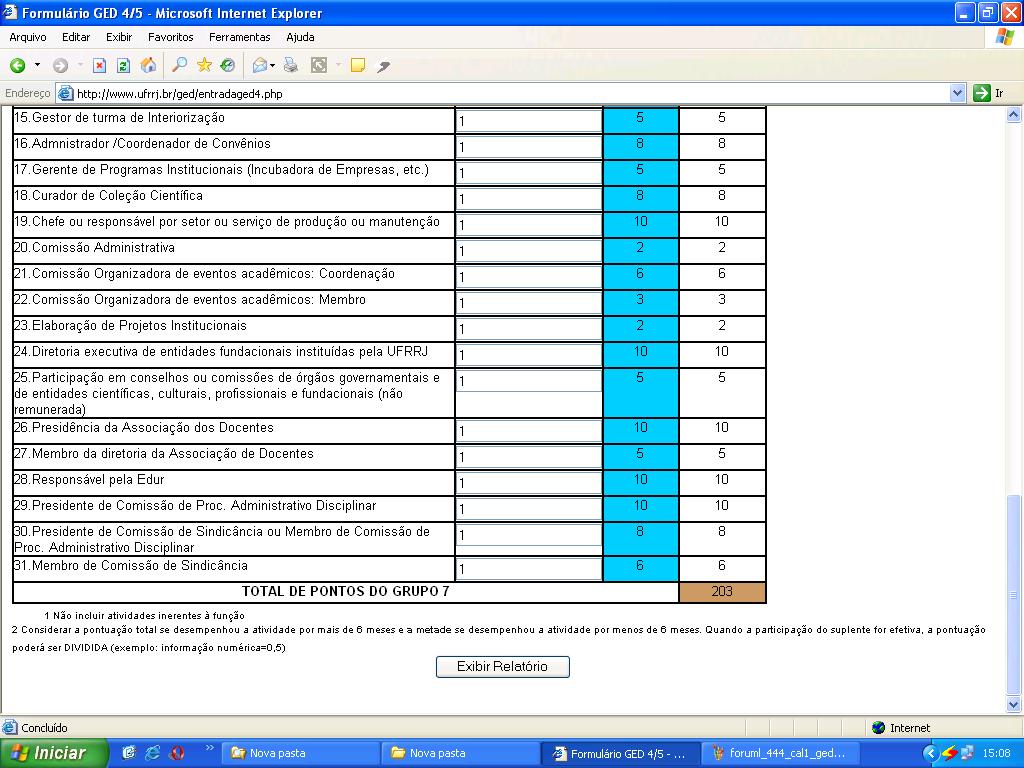Go to the Home page icon
Image resolution: width=1024 pixels, height=768 pixels.
(x=148, y=65)
